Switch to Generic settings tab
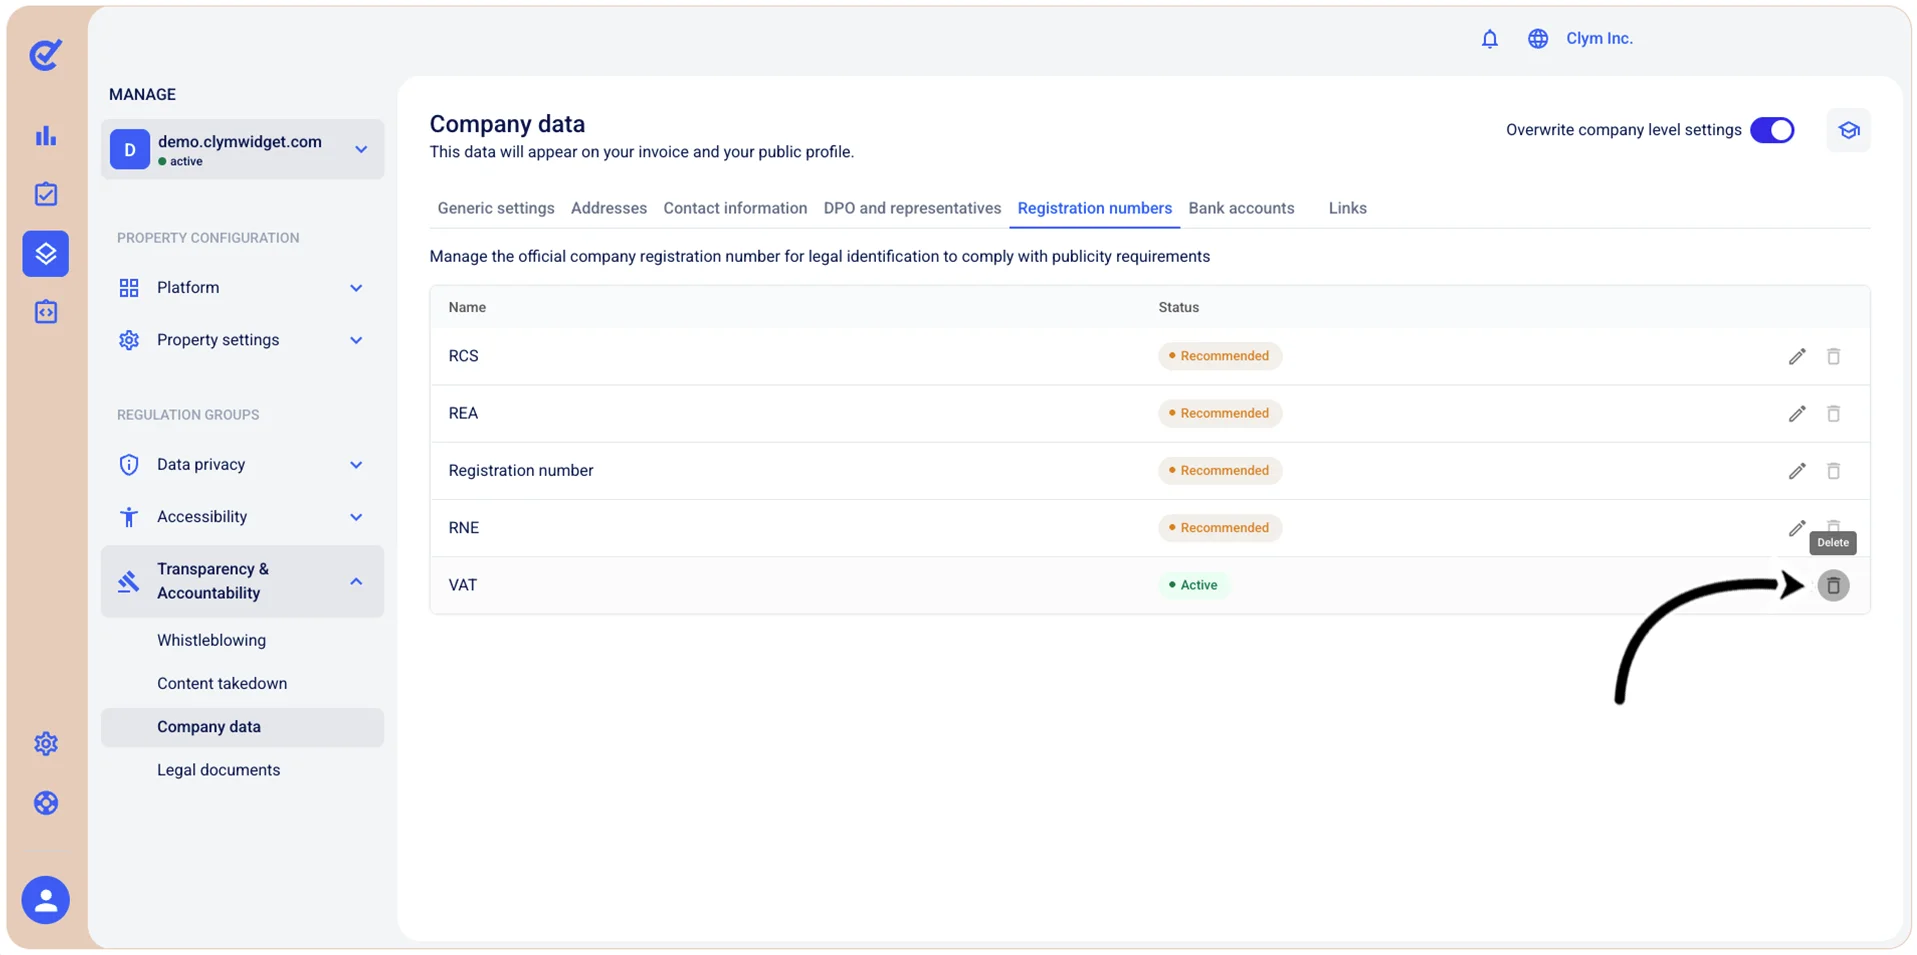The height and width of the screenshot is (955, 1917). point(496,208)
